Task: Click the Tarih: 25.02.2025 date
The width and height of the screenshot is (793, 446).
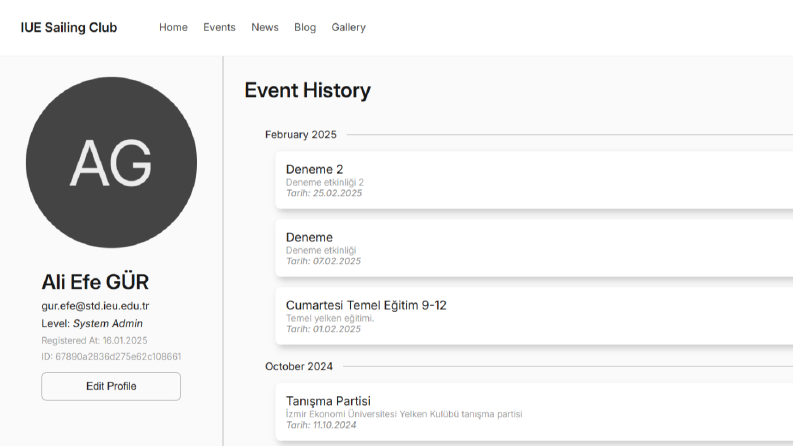Action: [324, 193]
